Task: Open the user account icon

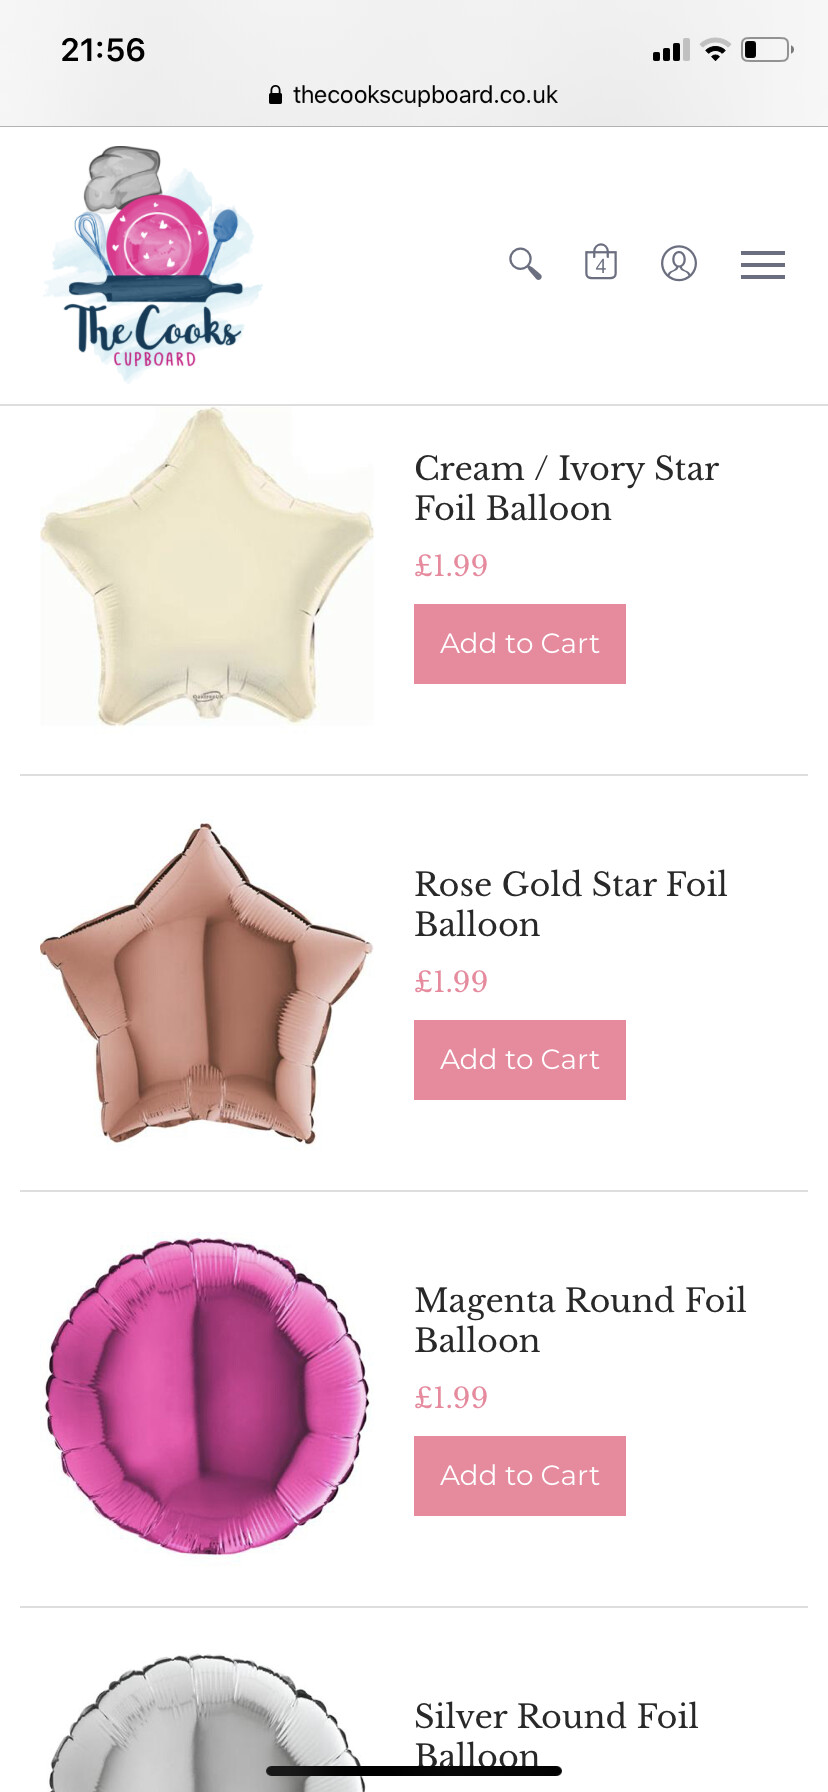Action: click(679, 264)
